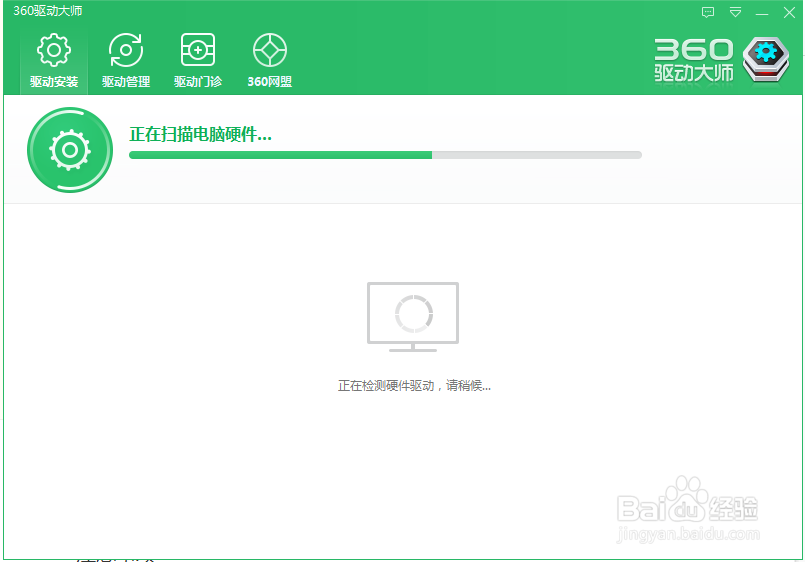Go to 360网盟 tab
Image resolution: width=805 pixels, height=562 pixels.
pos(270,61)
